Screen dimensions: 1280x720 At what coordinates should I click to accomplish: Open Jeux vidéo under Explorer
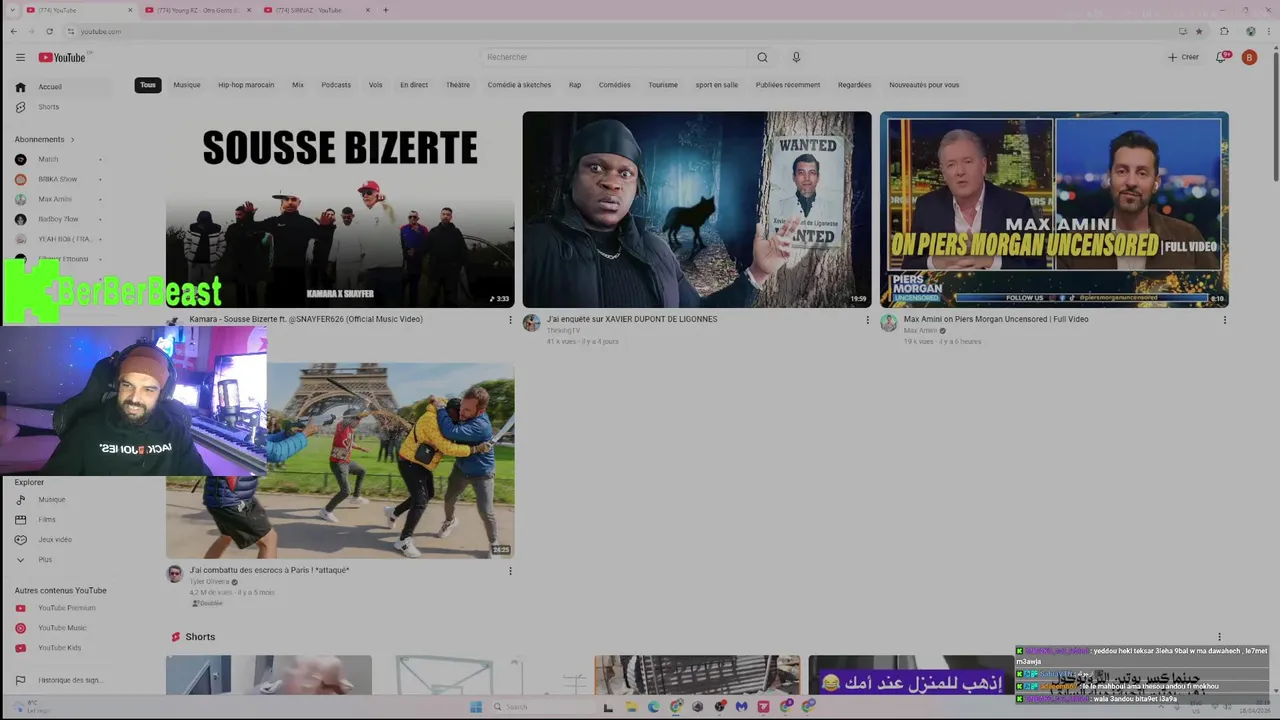(60, 540)
